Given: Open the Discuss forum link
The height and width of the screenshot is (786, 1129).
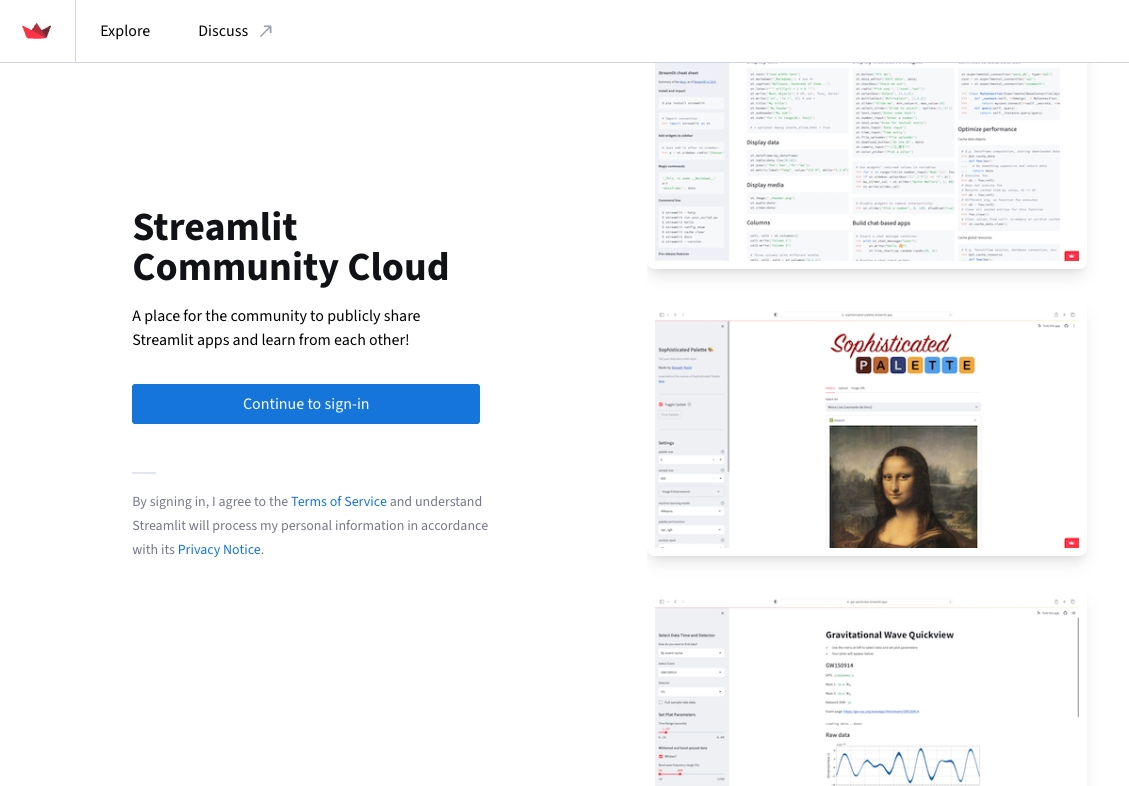Looking at the screenshot, I should tap(235, 31).
